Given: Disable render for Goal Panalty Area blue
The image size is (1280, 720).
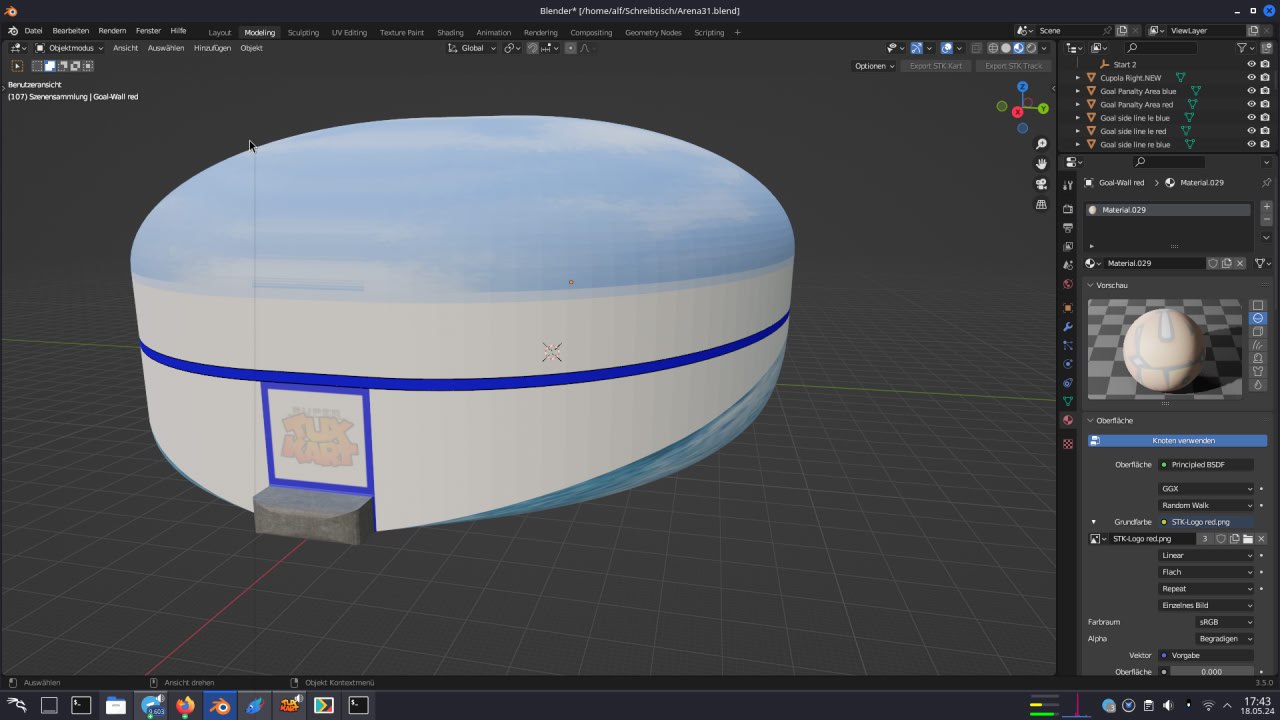Looking at the screenshot, I should [1265, 91].
